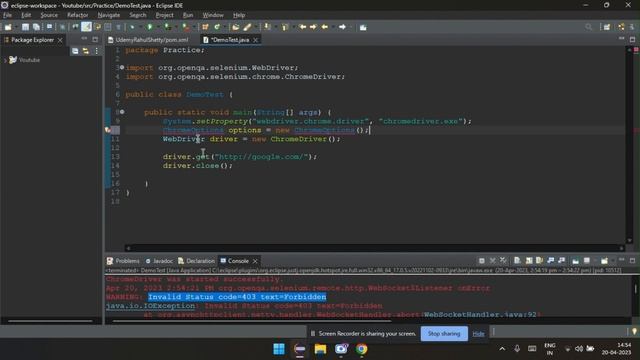This screenshot has height=360, width=640.
Task: Click the Open Perspective icon
Action: pyautogui.click(x=607, y=27)
